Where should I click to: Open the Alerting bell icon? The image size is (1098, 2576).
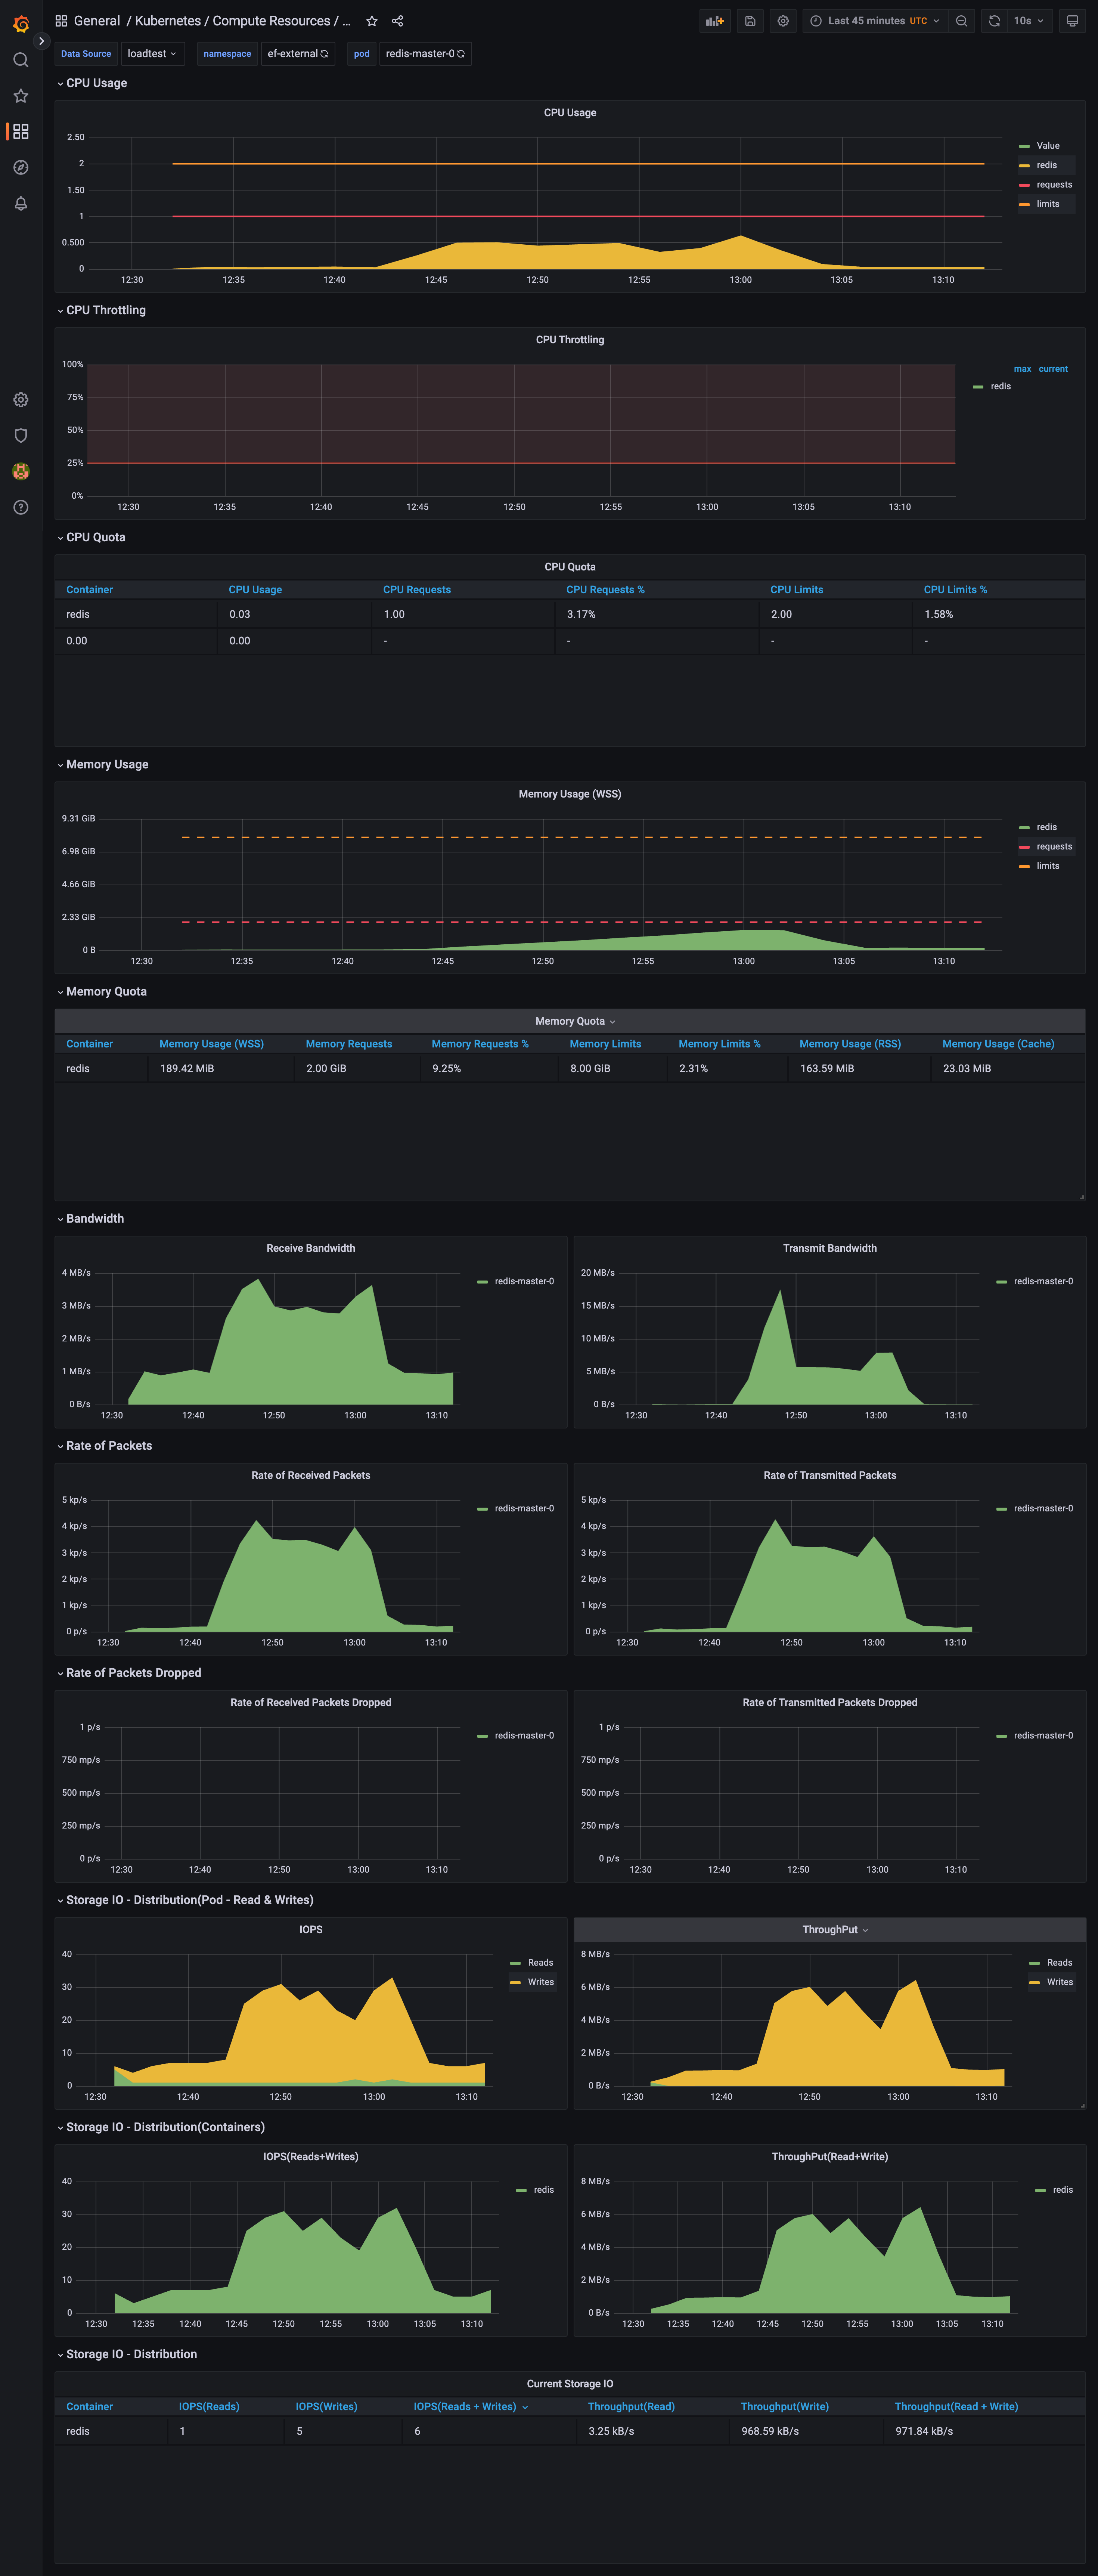click(20, 203)
